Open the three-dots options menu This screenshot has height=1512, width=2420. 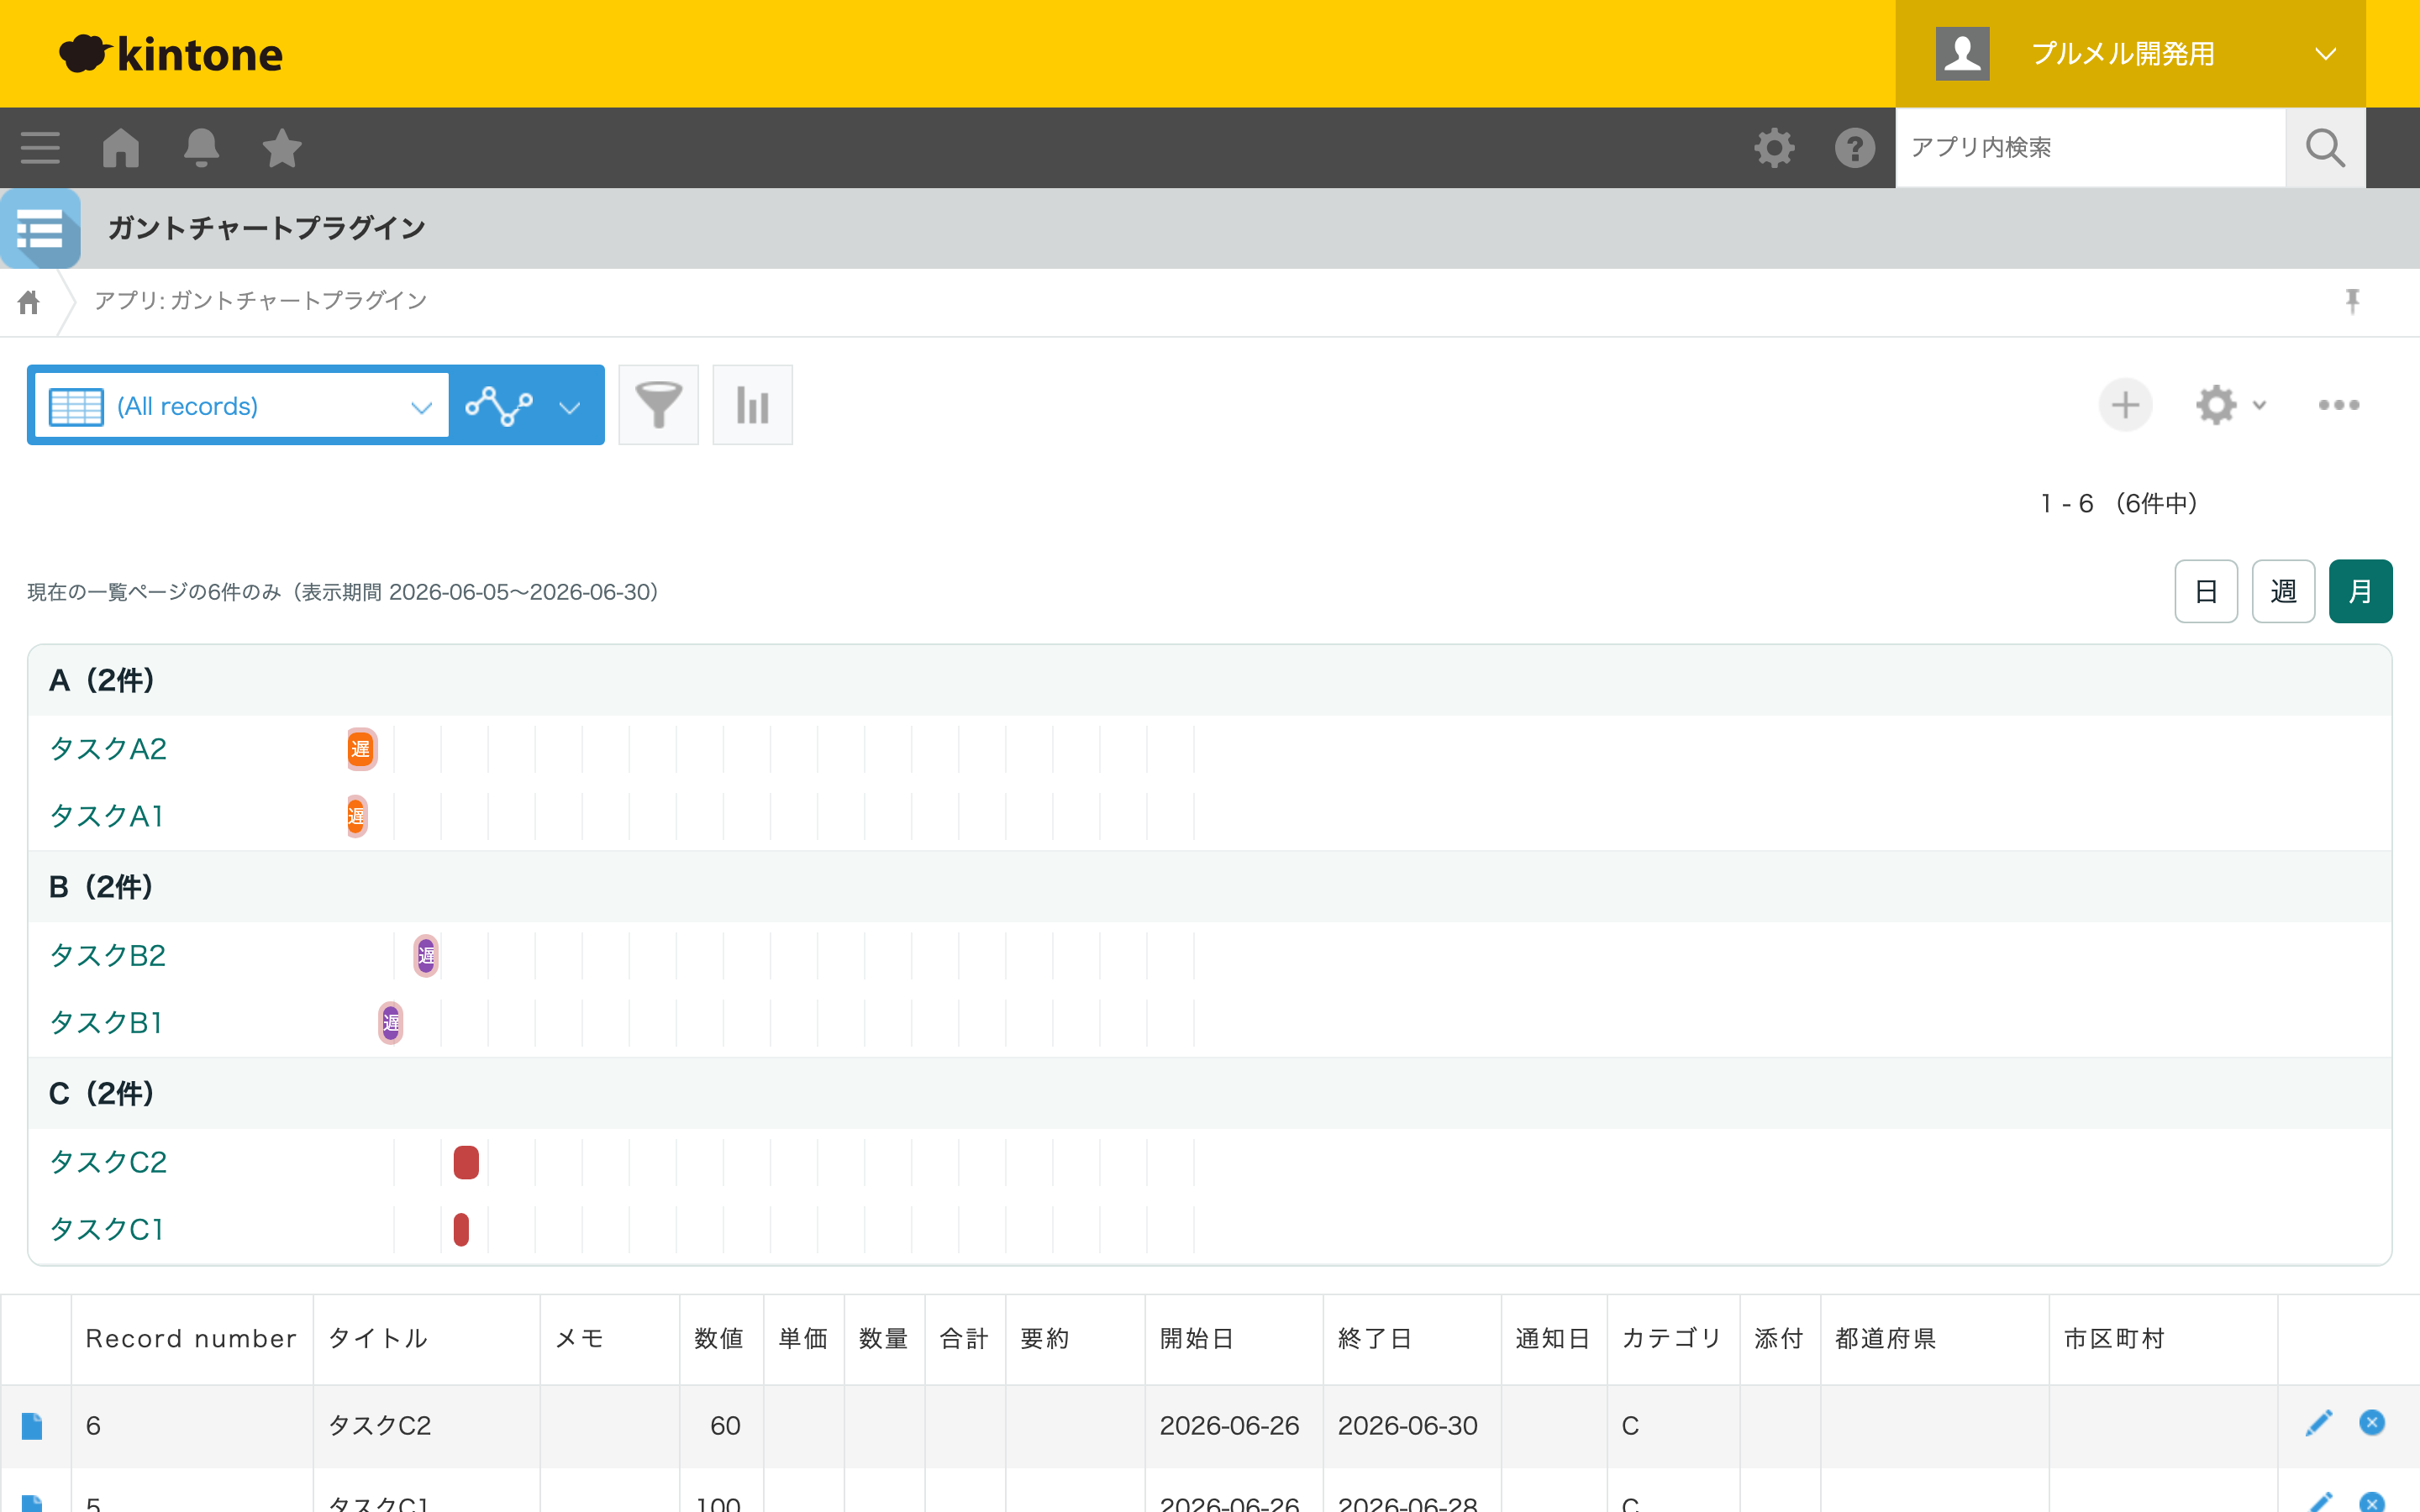click(x=2338, y=405)
